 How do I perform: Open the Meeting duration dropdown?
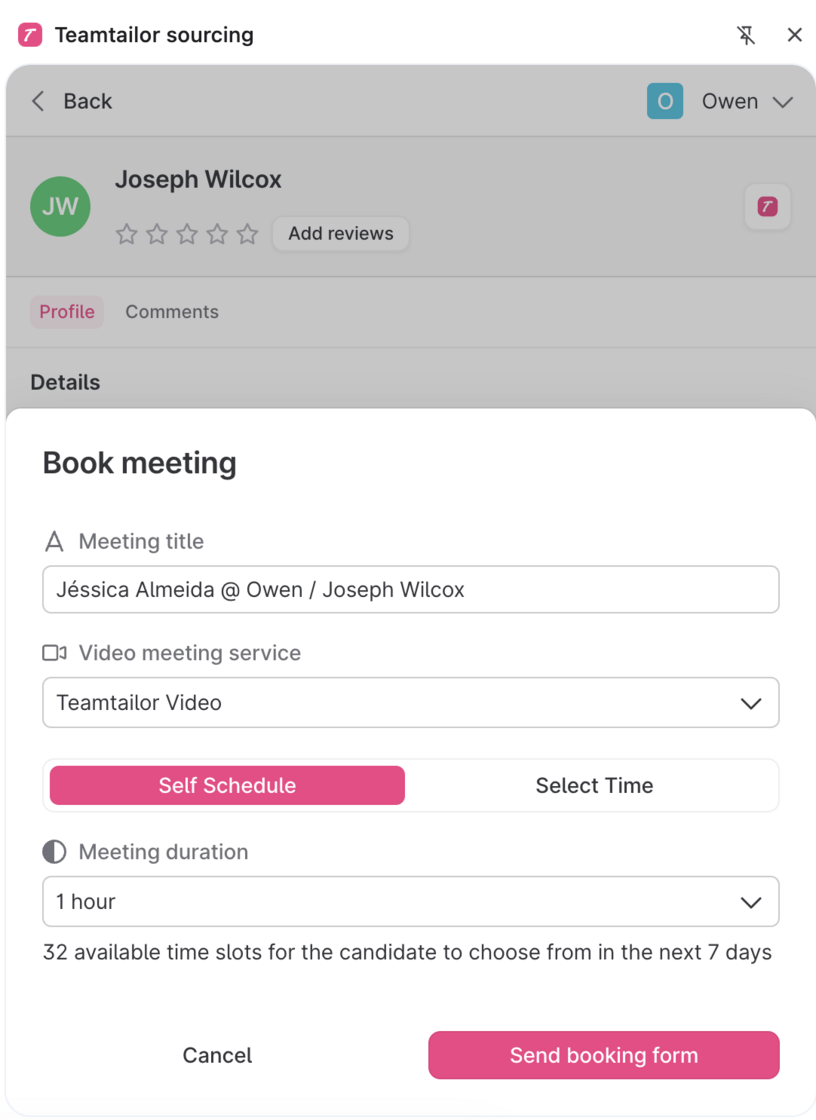[x=410, y=902]
